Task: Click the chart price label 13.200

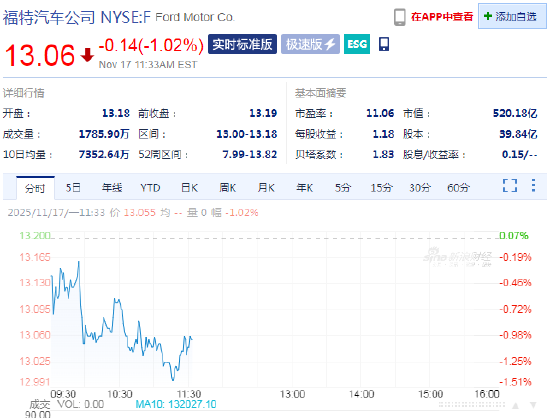Action: 35,235
